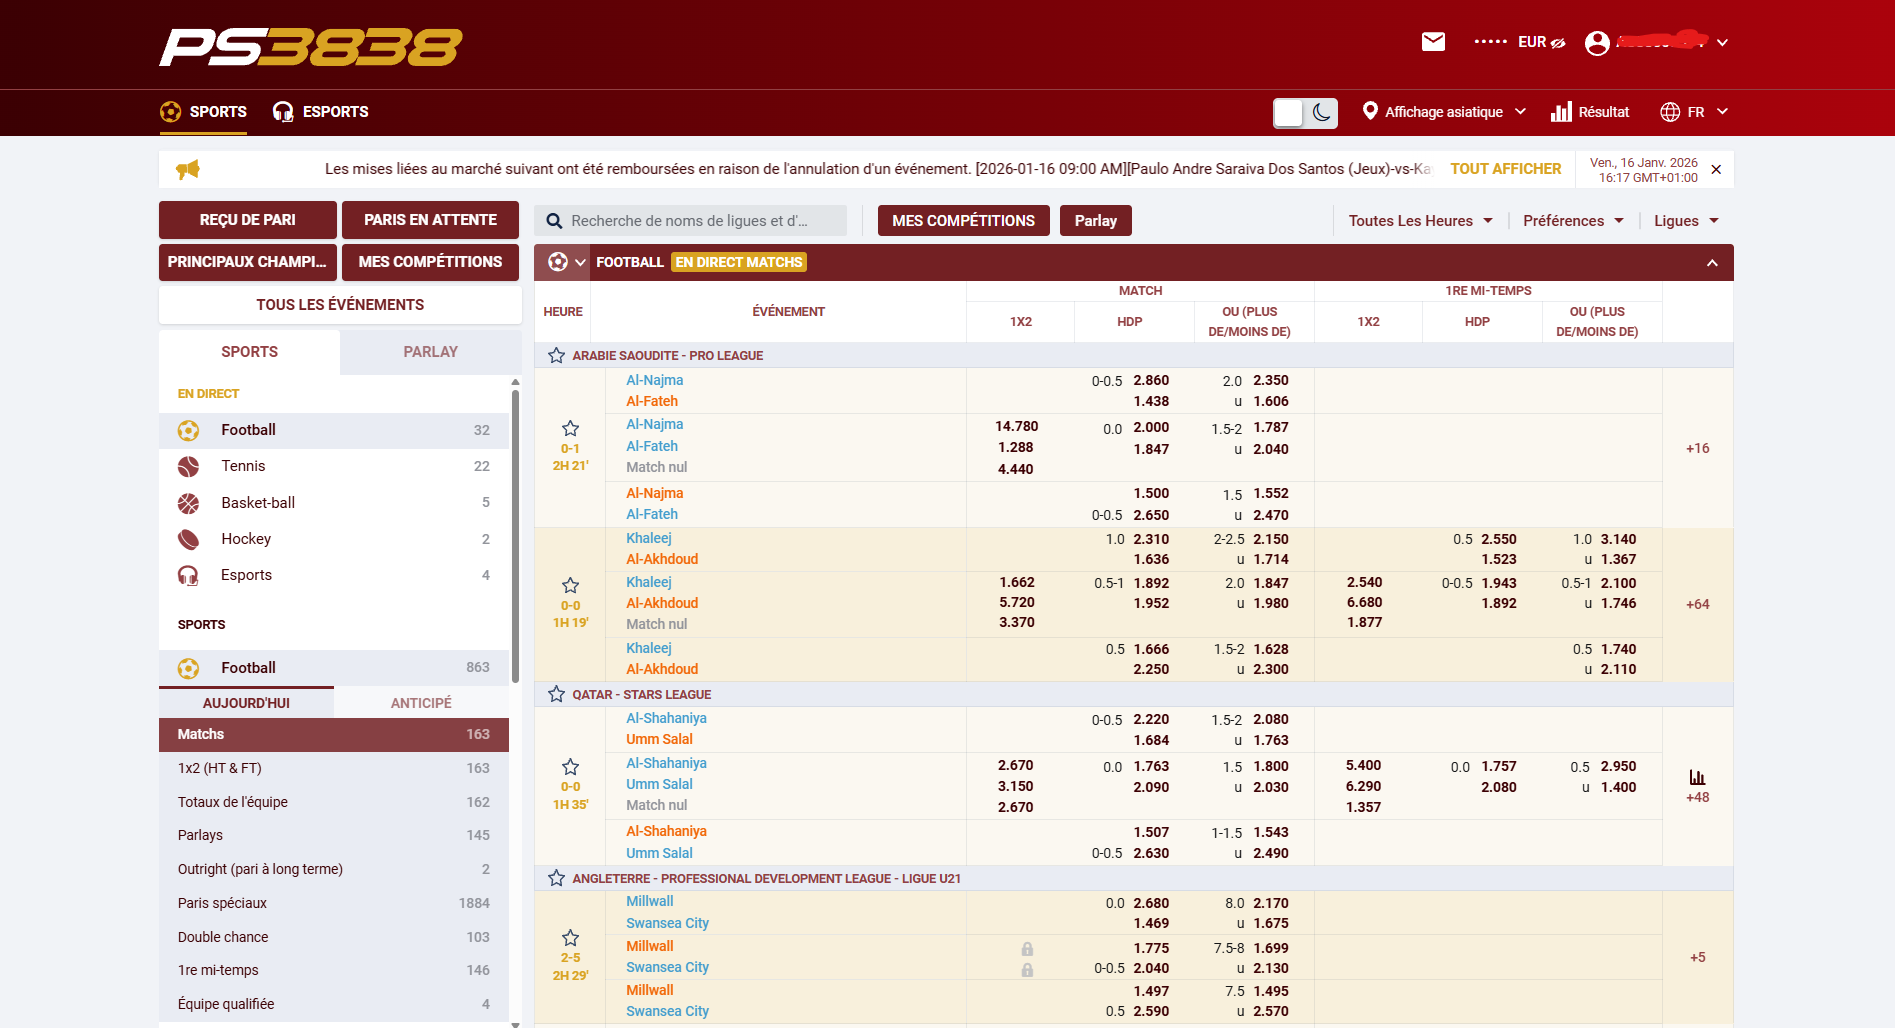Open Affichage asiatique dropdown

point(1444,112)
